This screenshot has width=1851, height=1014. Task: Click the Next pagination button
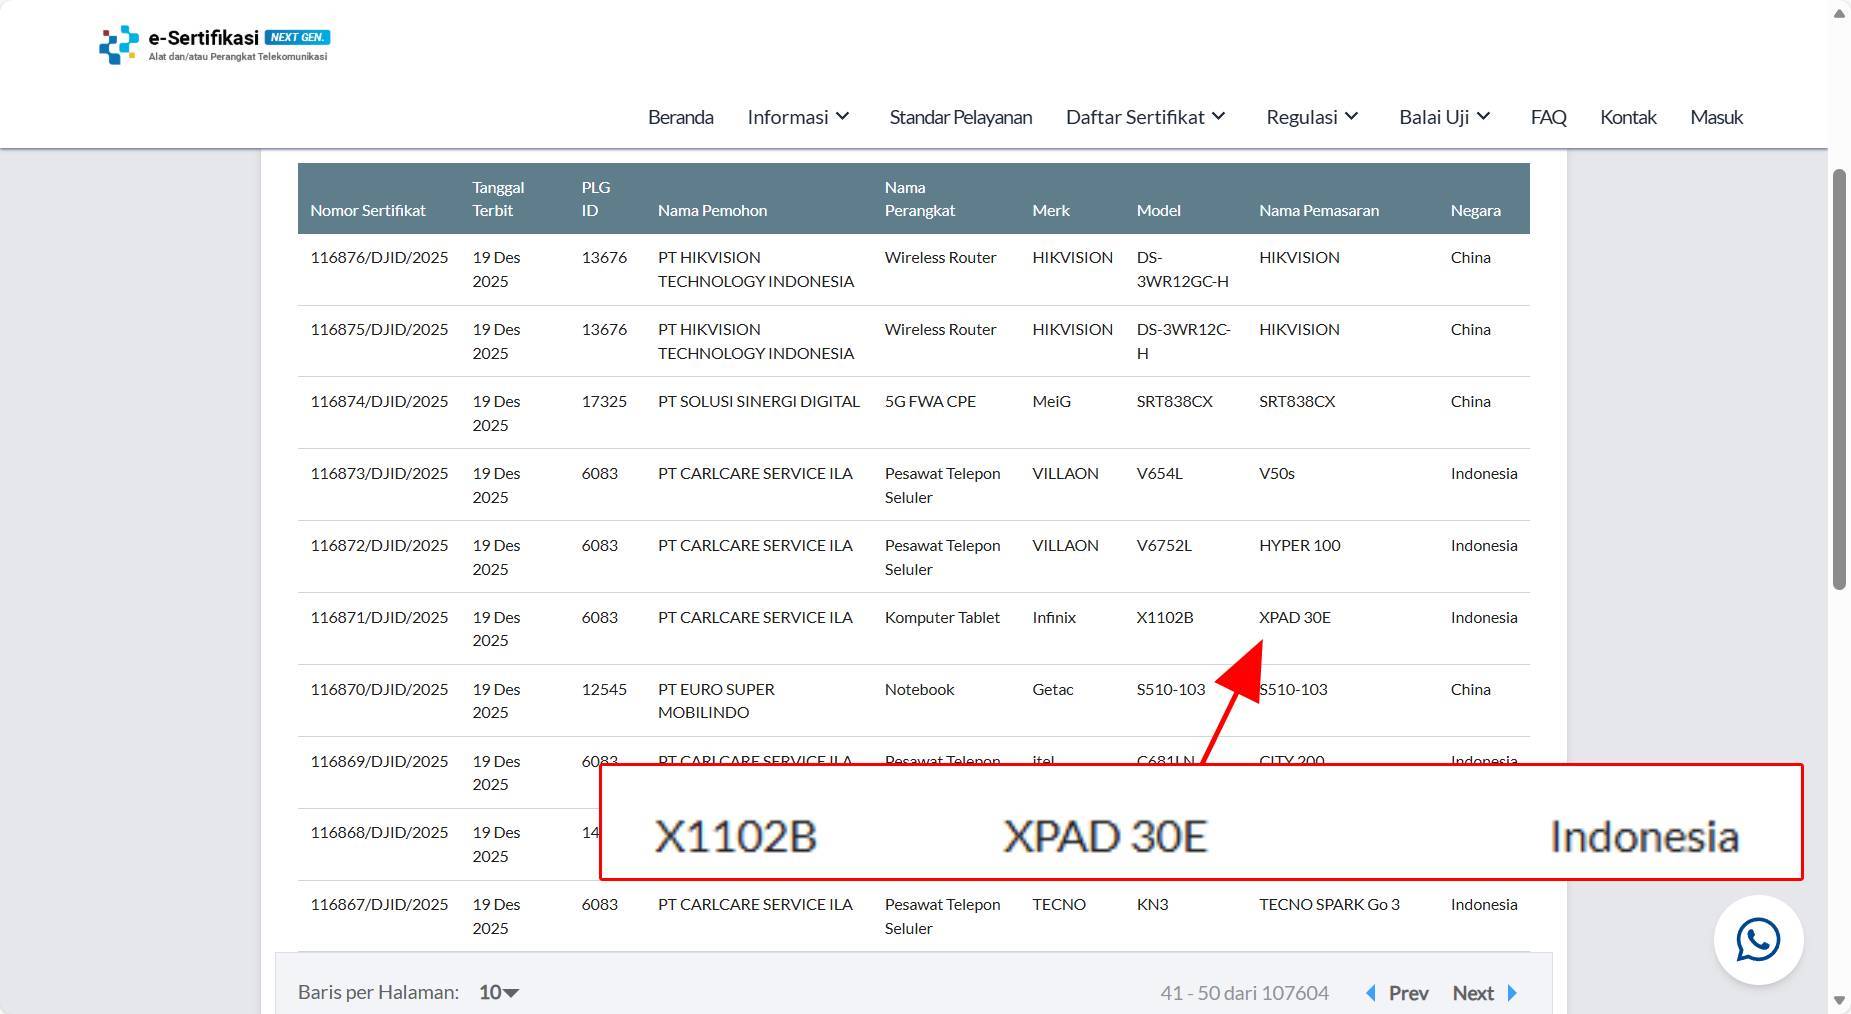click(1472, 993)
